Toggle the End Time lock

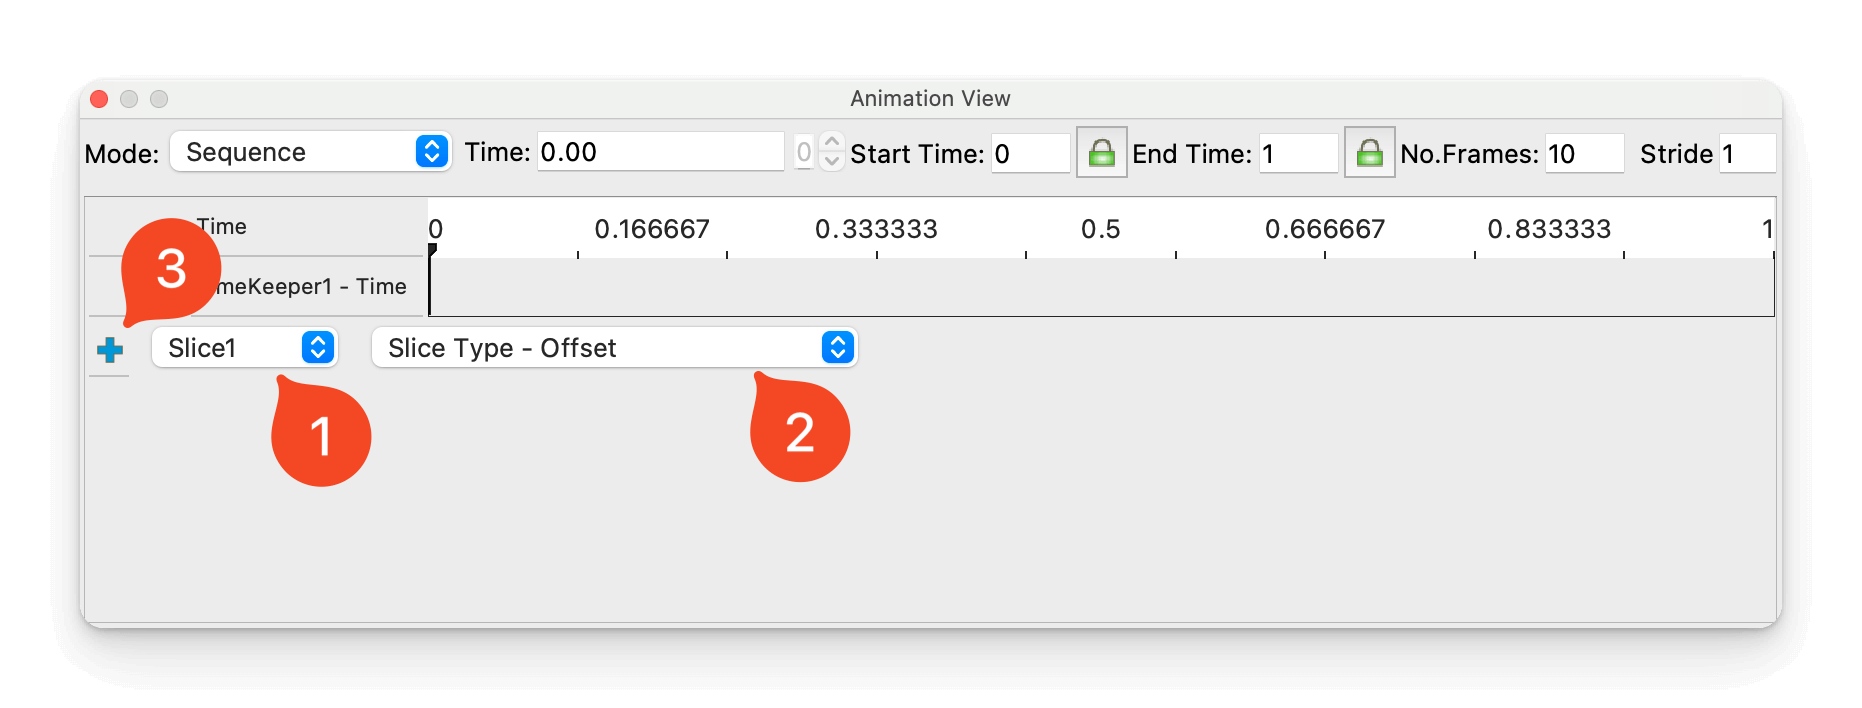pyautogui.click(x=1370, y=153)
